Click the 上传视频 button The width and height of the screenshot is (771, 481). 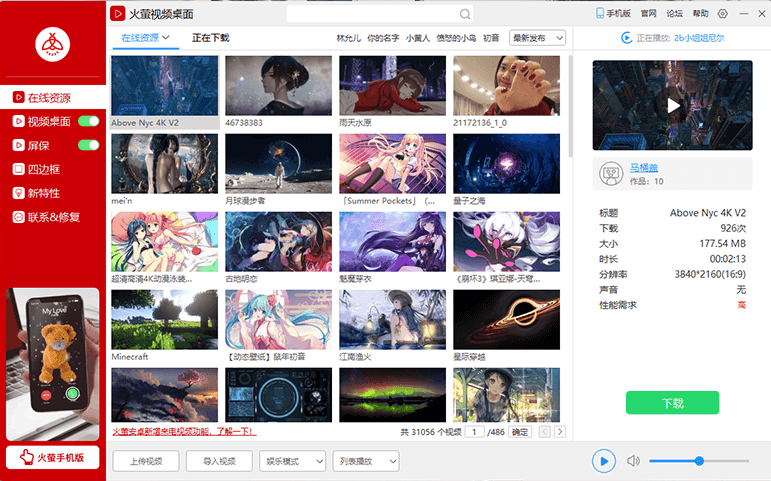pos(146,461)
